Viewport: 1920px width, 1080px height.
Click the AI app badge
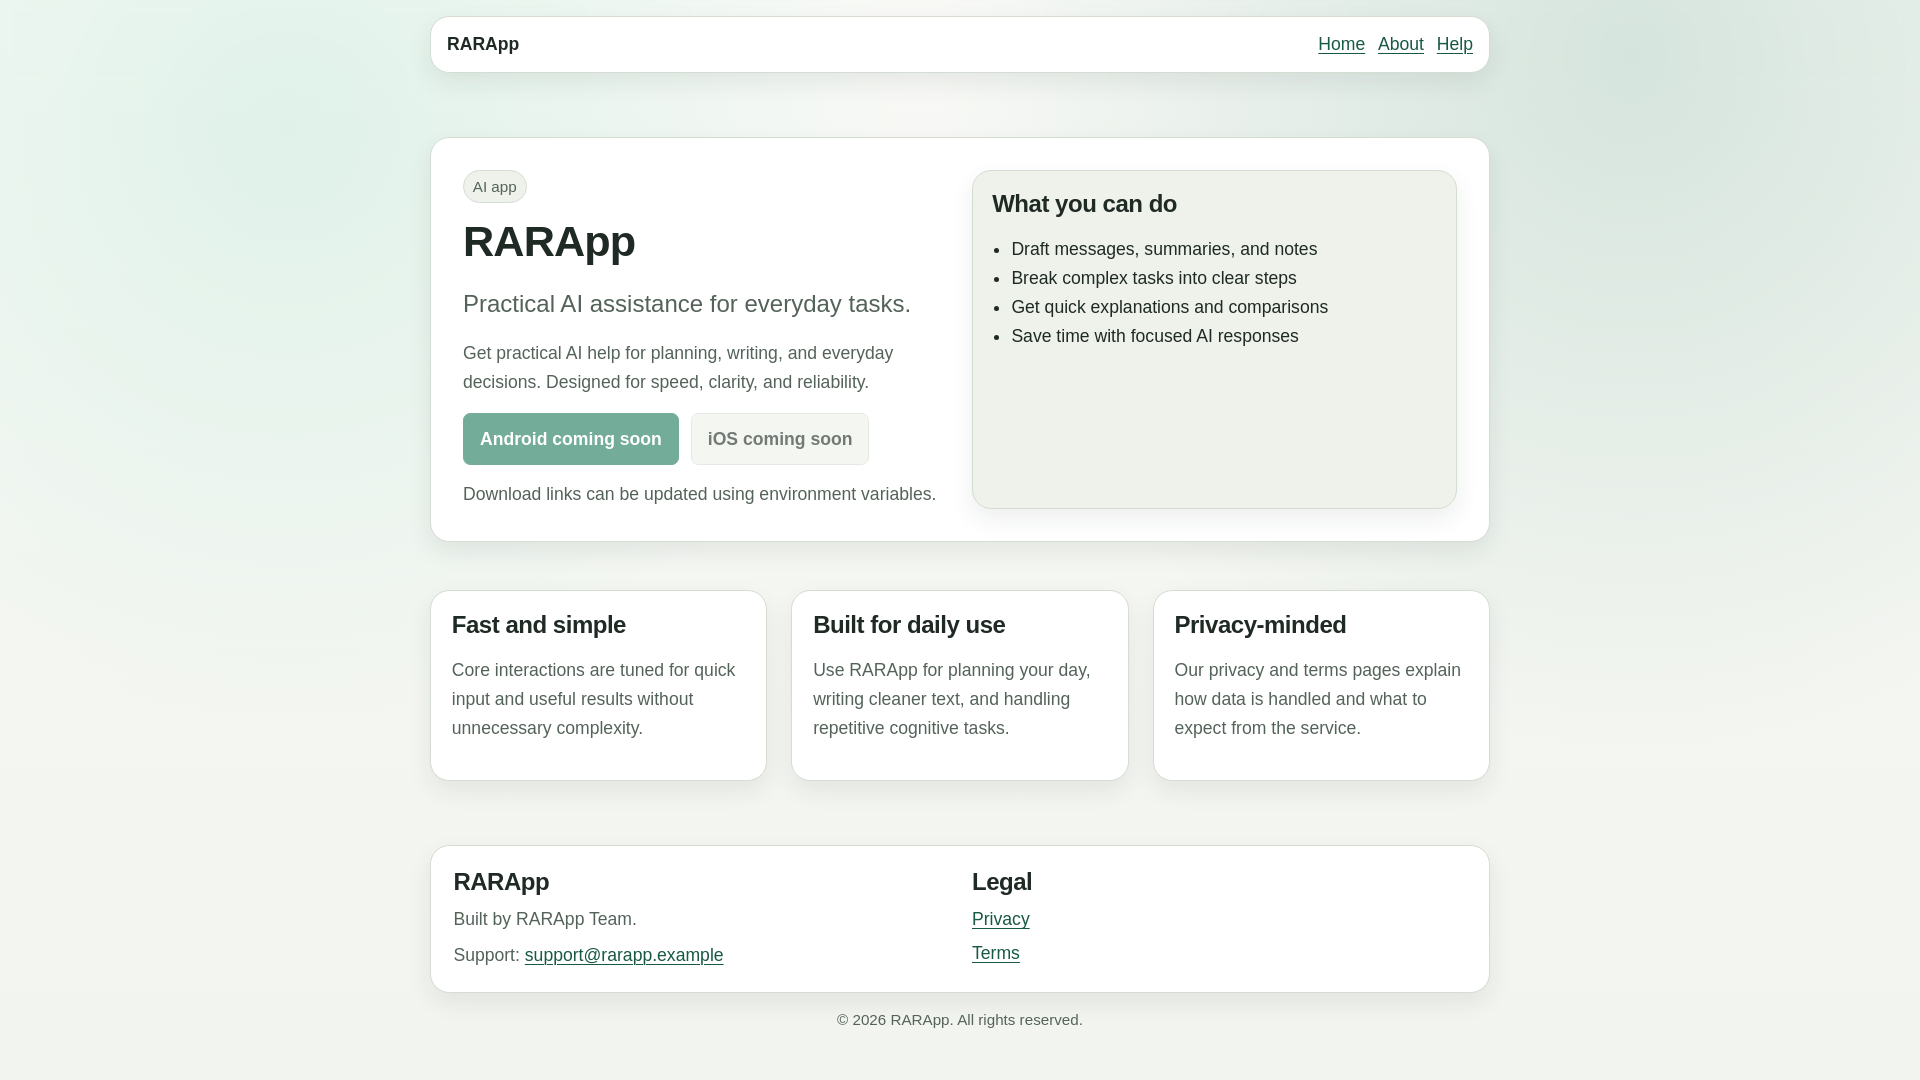495,187
